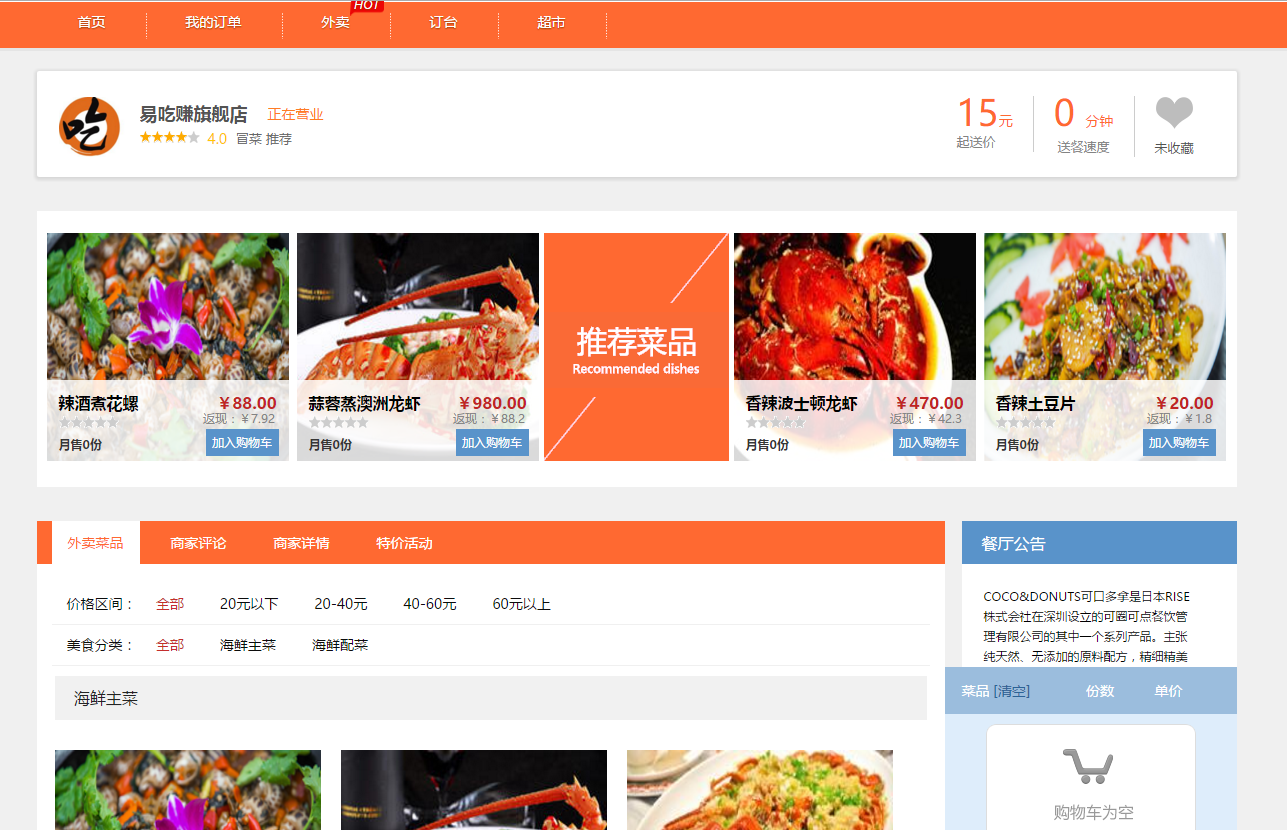
Task: Select 全部 in the 美食分类 filter
Action: 170,645
